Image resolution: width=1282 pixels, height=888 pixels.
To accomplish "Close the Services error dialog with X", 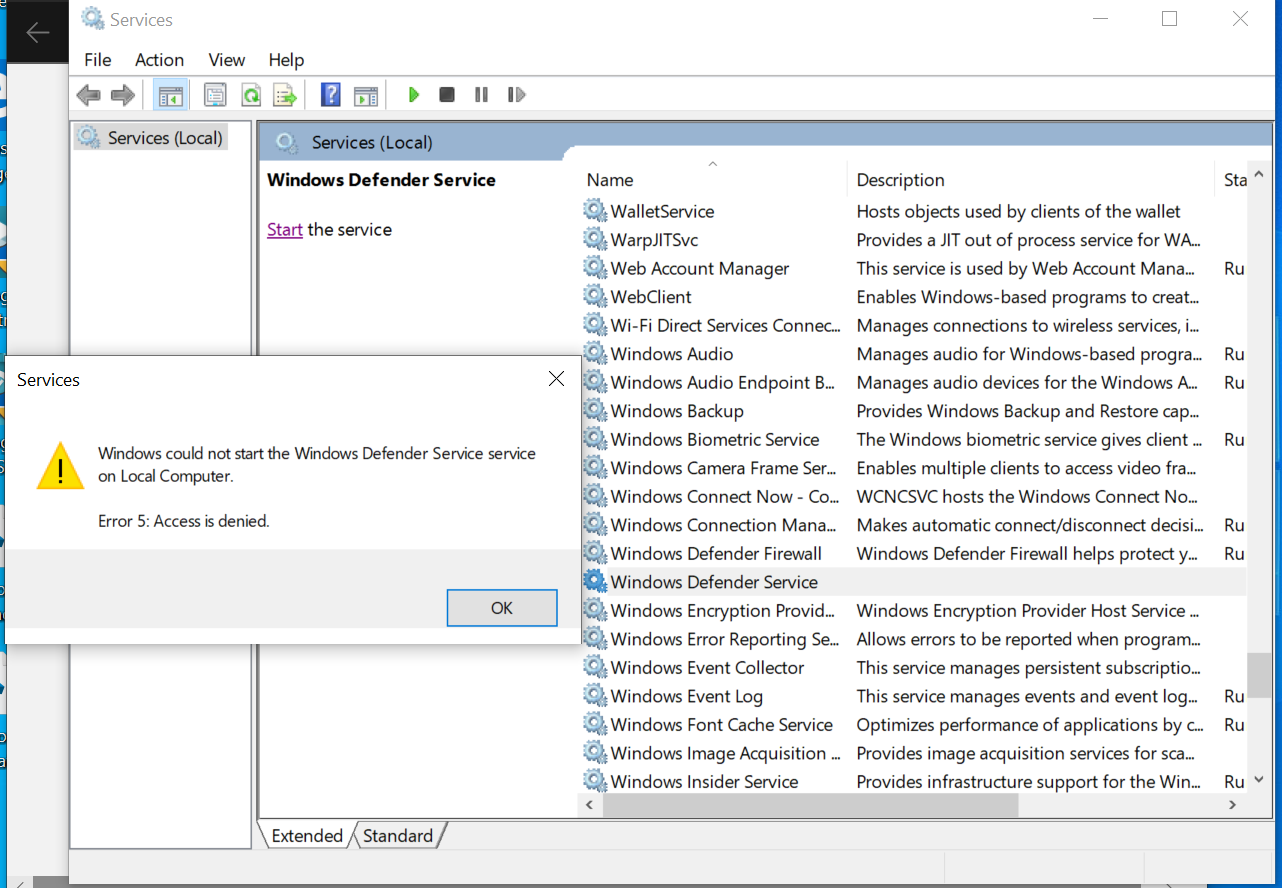I will tap(557, 379).
